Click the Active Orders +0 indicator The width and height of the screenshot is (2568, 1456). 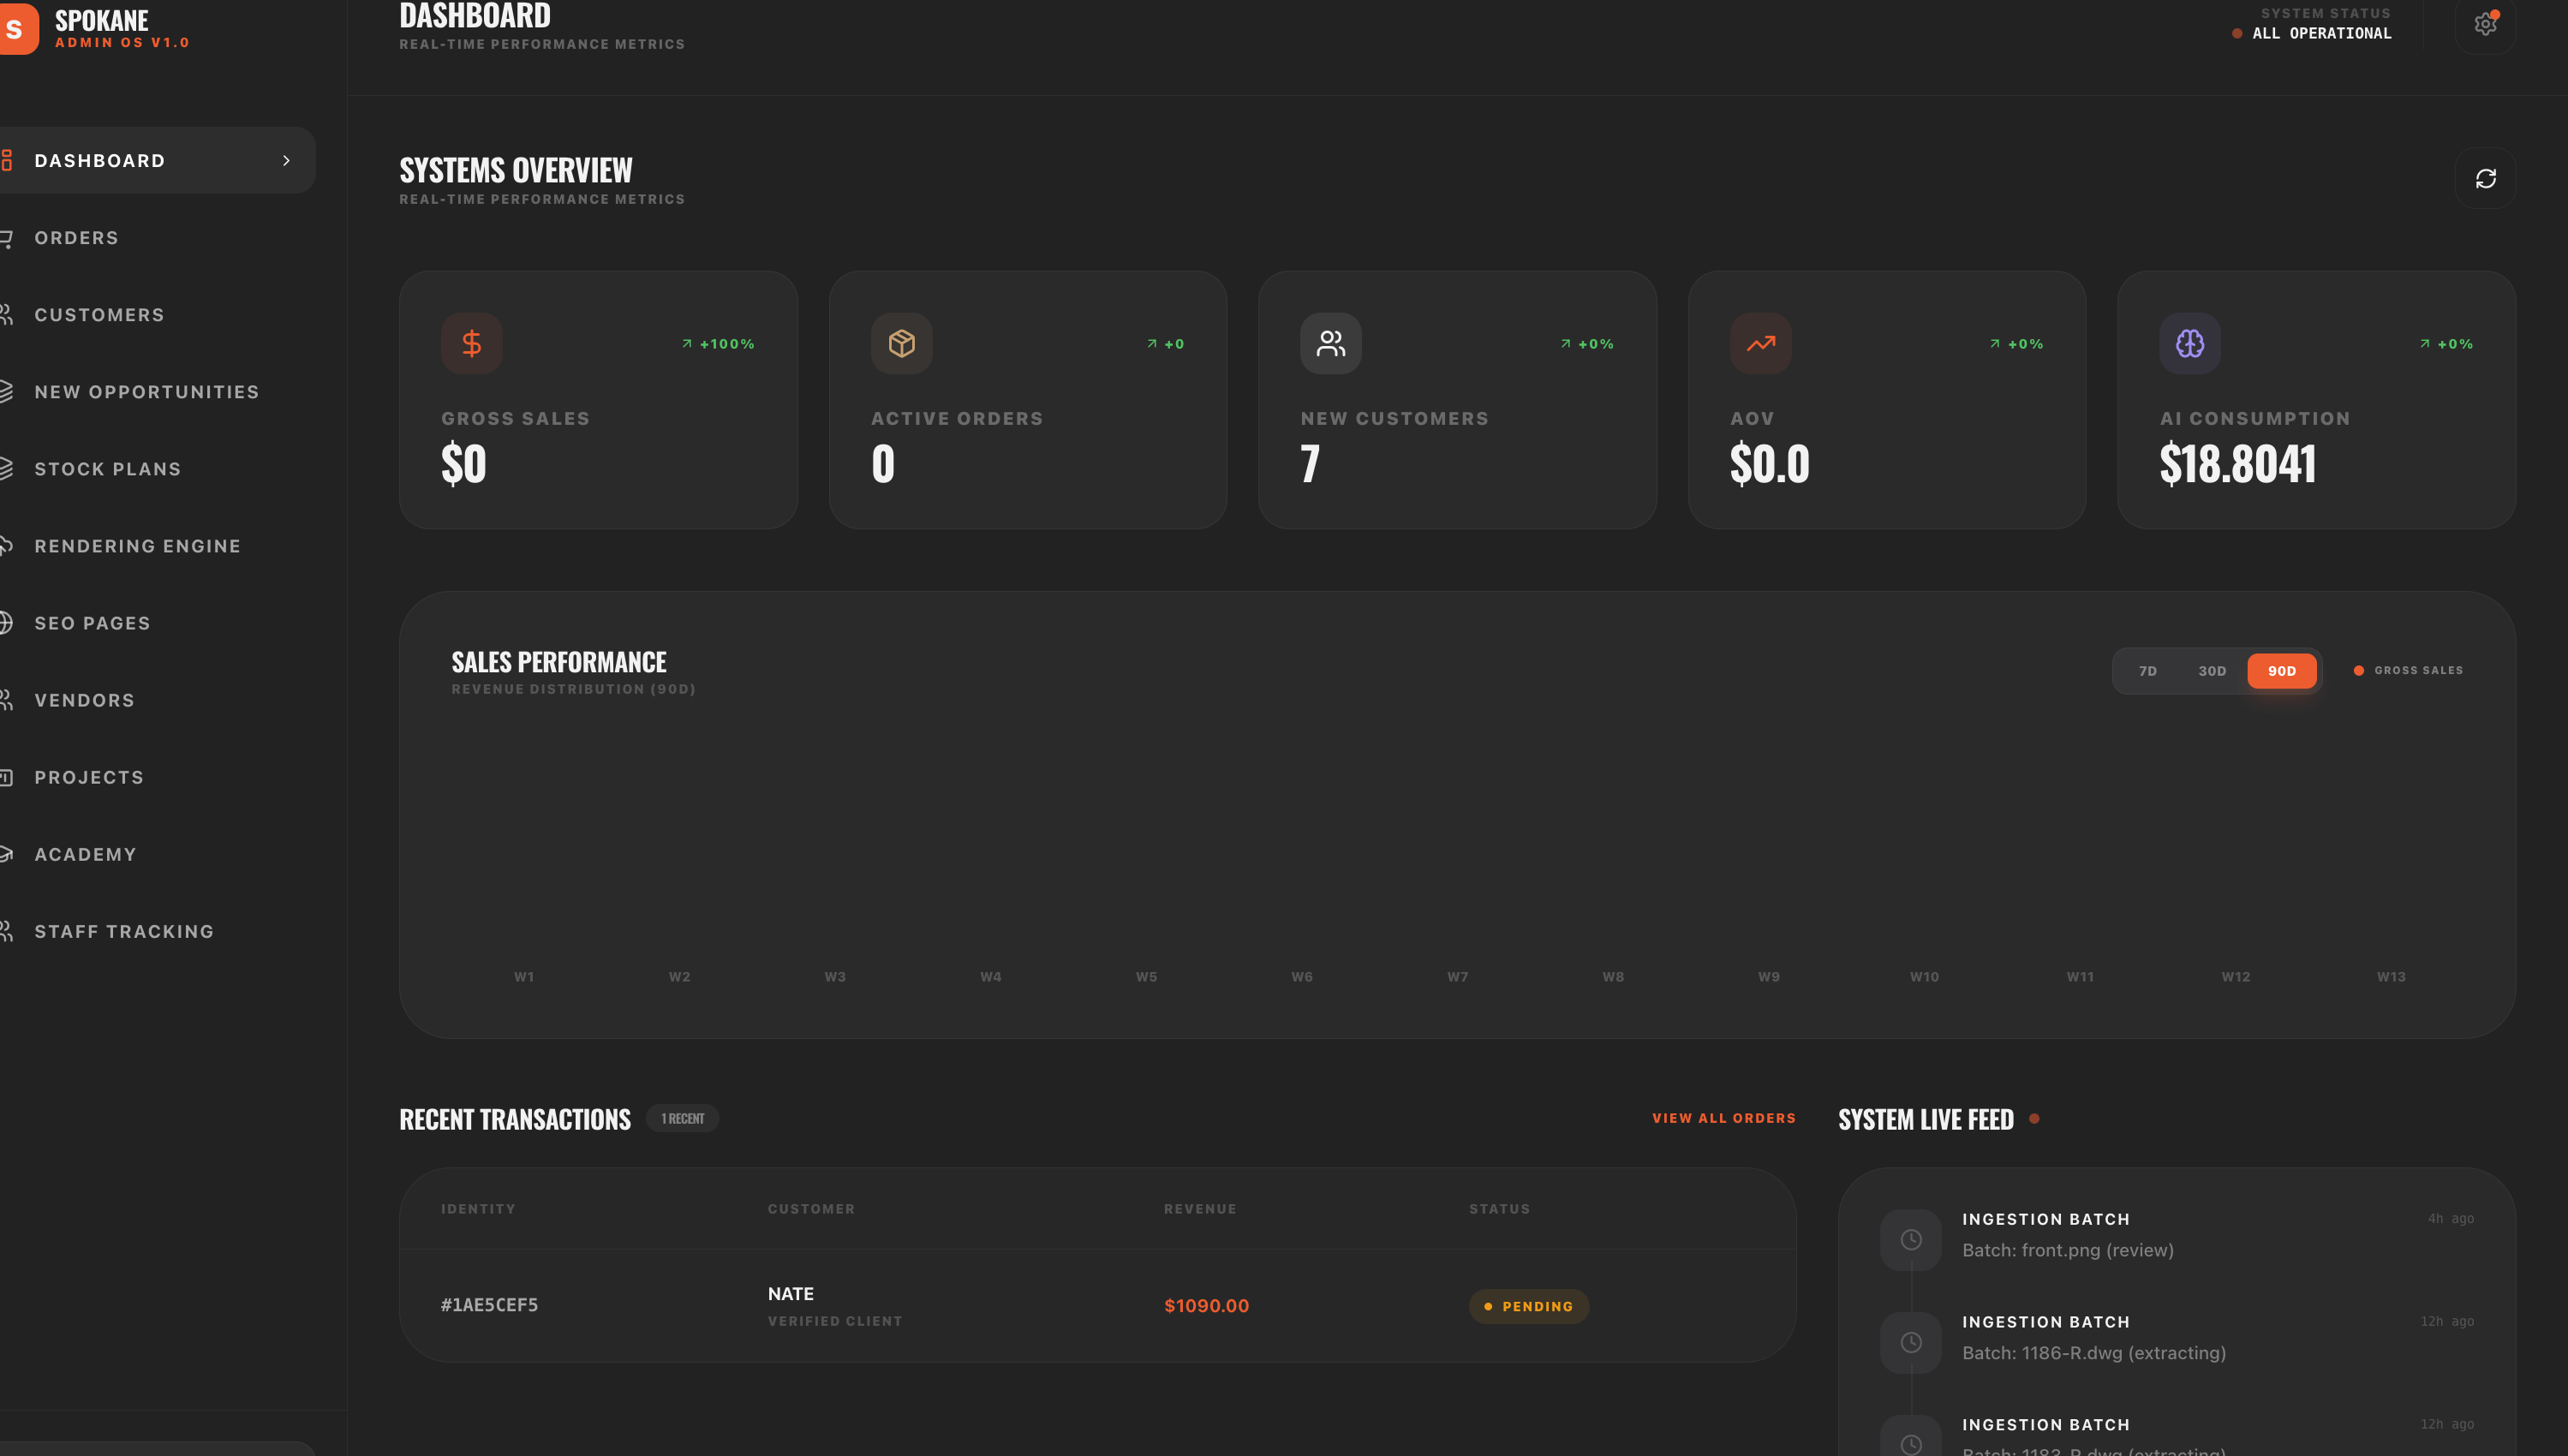click(x=1165, y=344)
